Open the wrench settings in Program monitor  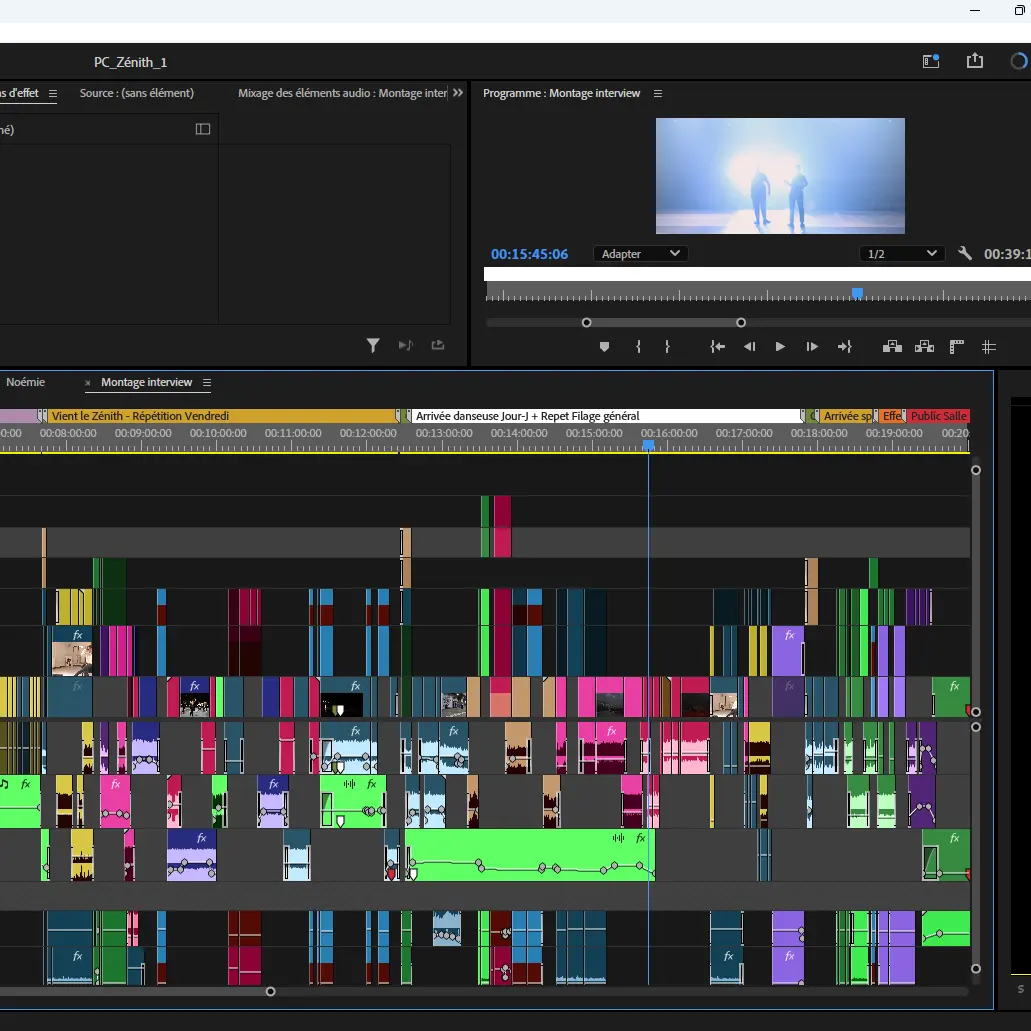[965, 254]
